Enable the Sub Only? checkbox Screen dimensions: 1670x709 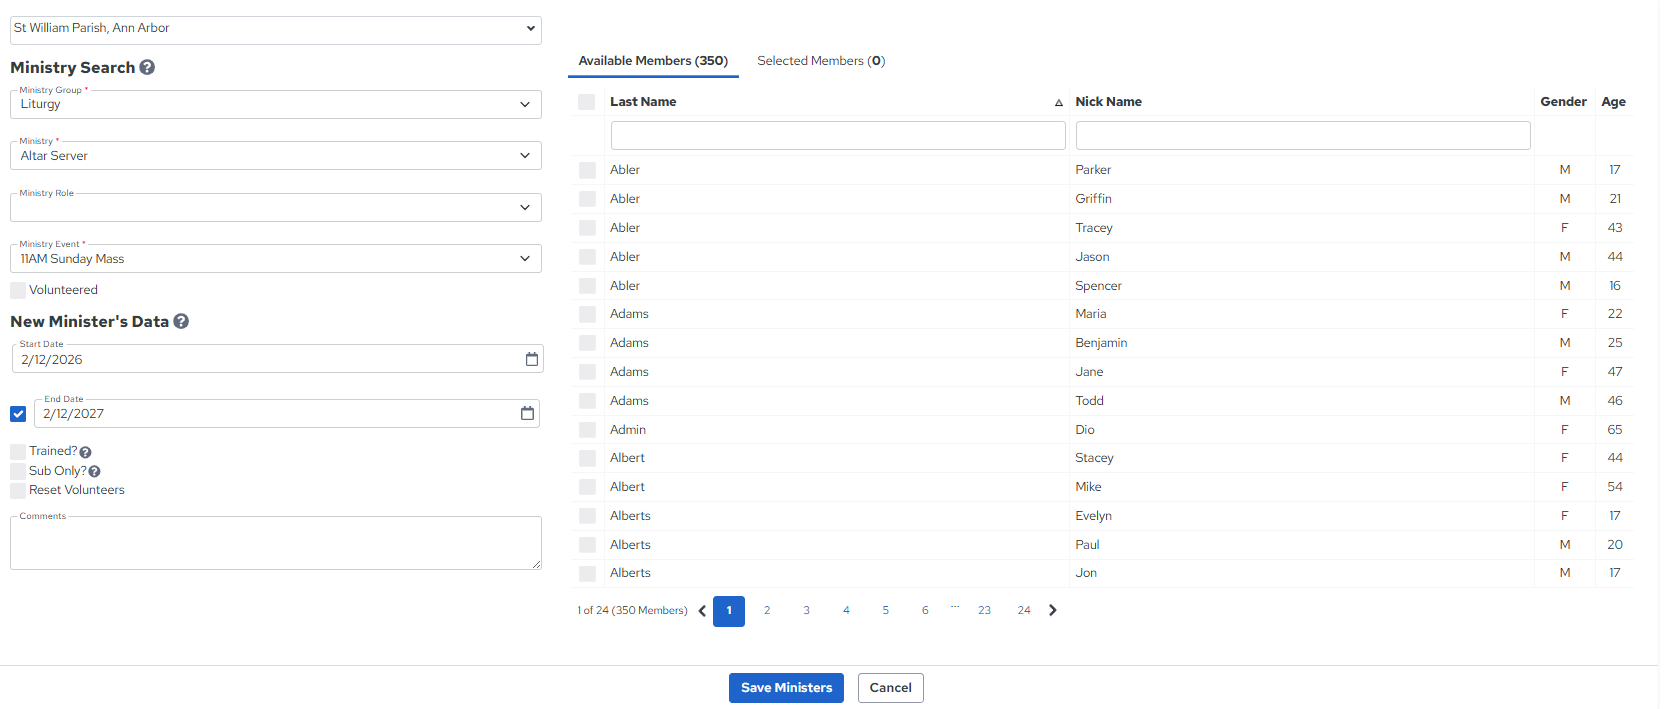tap(18, 471)
